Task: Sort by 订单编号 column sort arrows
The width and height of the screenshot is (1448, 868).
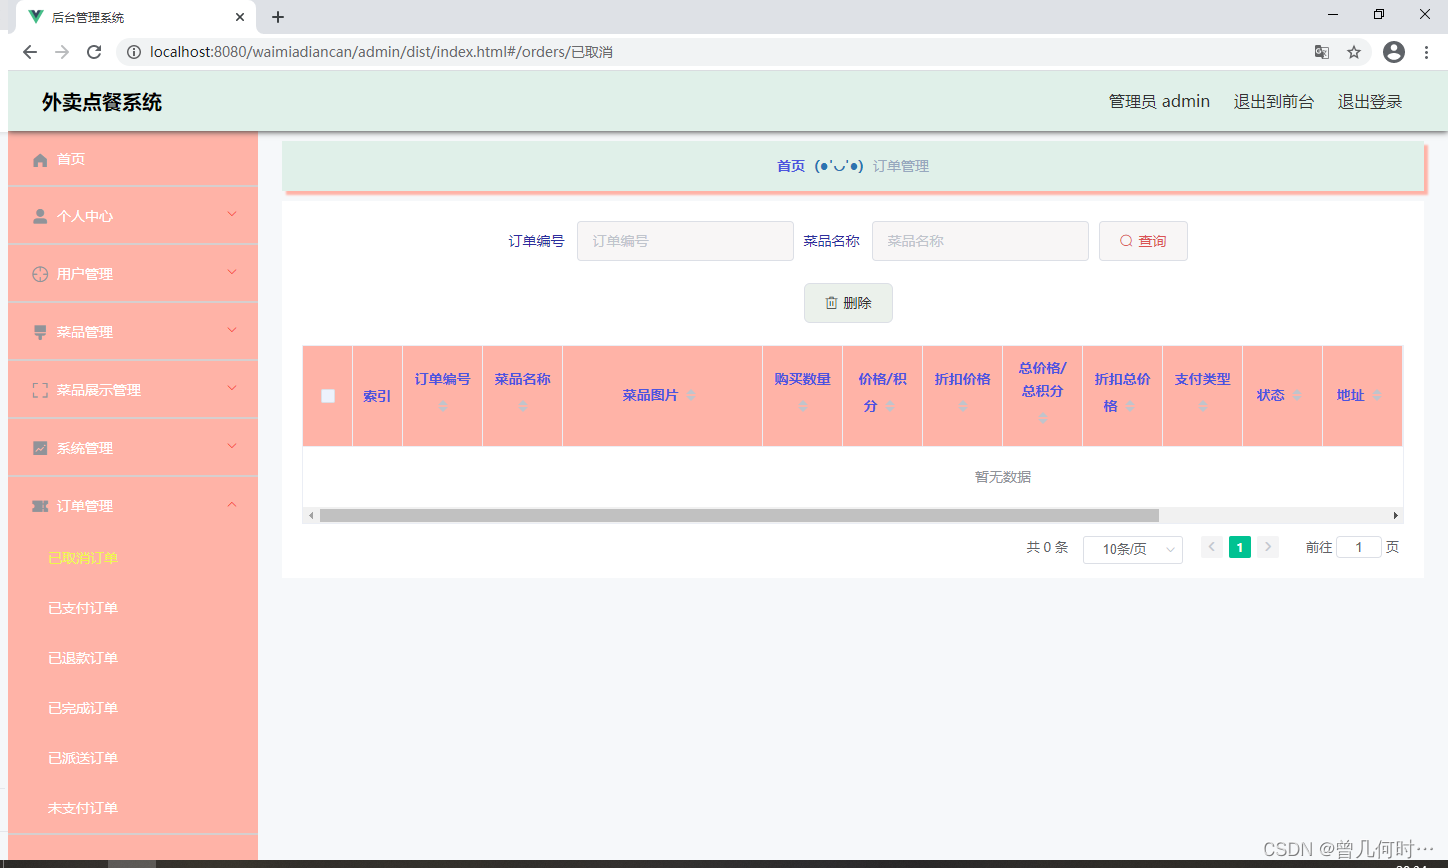Action: click(x=443, y=405)
